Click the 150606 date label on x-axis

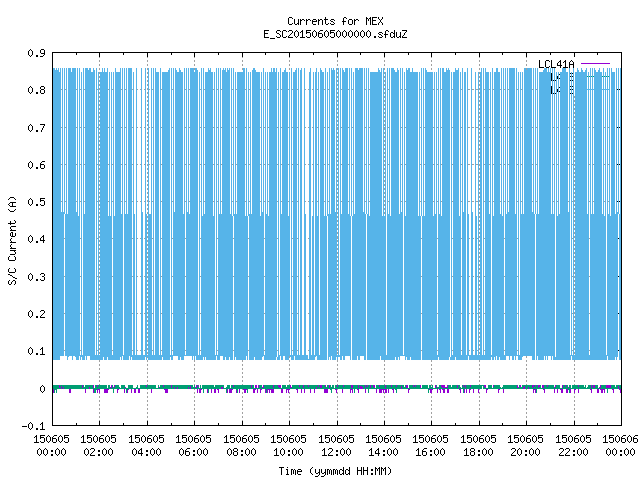pyautogui.click(x=620, y=439)
